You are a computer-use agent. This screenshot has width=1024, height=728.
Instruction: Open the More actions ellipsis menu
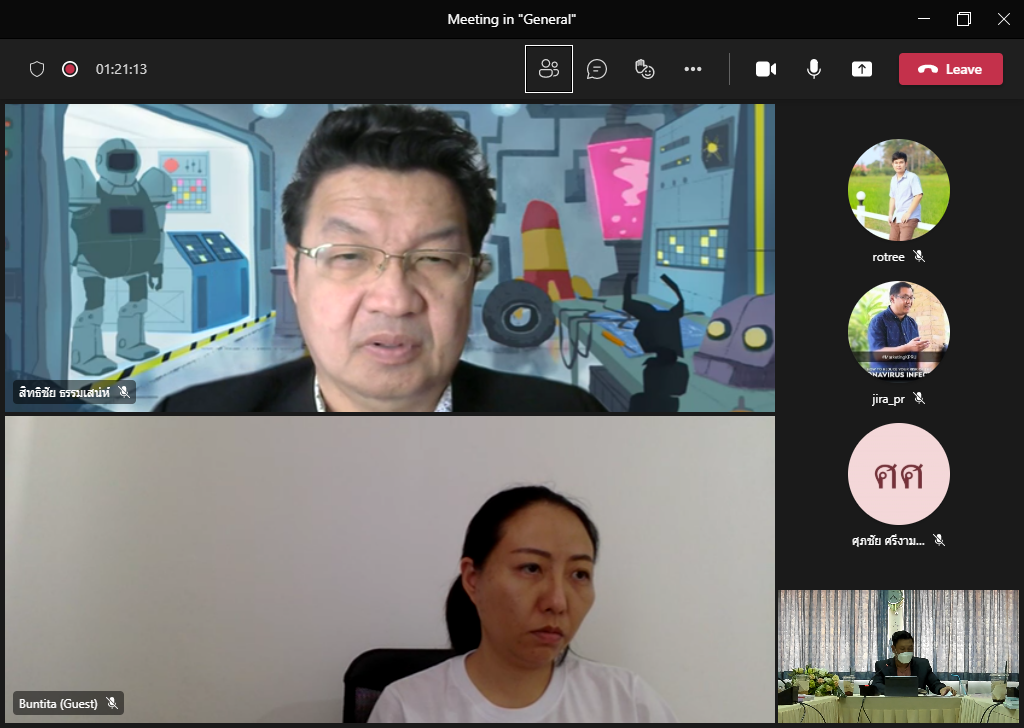tap(693, 69)
